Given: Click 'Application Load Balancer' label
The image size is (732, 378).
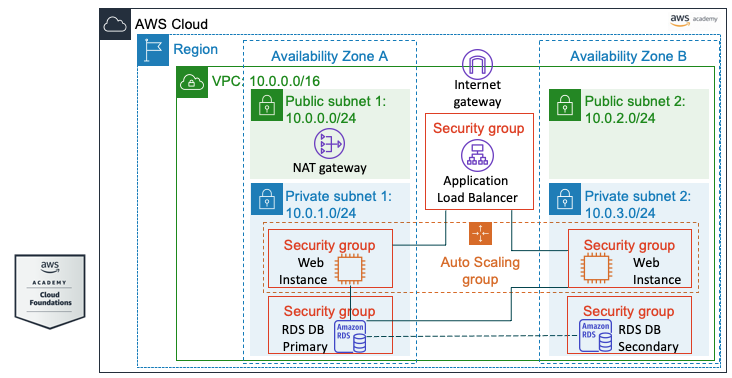Looking at the screenshot, I should (477, 189).
